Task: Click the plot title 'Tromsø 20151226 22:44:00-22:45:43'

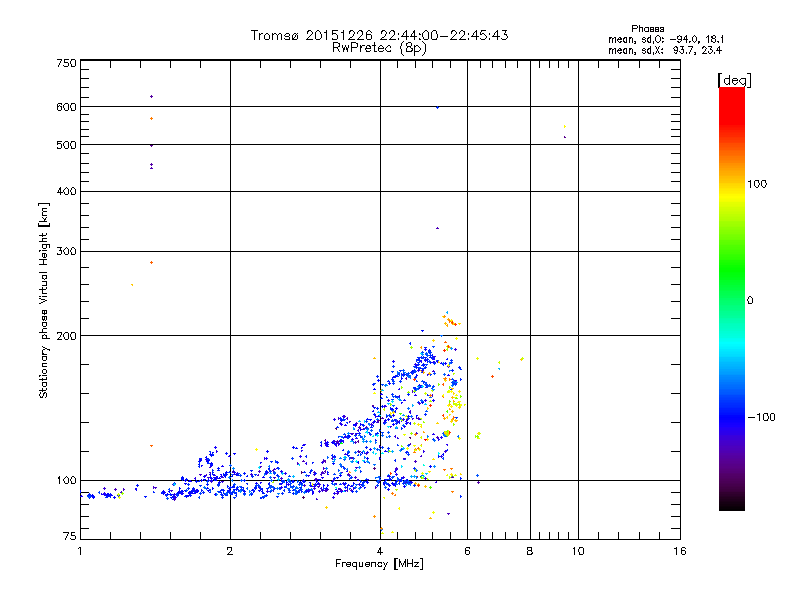Action: [379, 35]
